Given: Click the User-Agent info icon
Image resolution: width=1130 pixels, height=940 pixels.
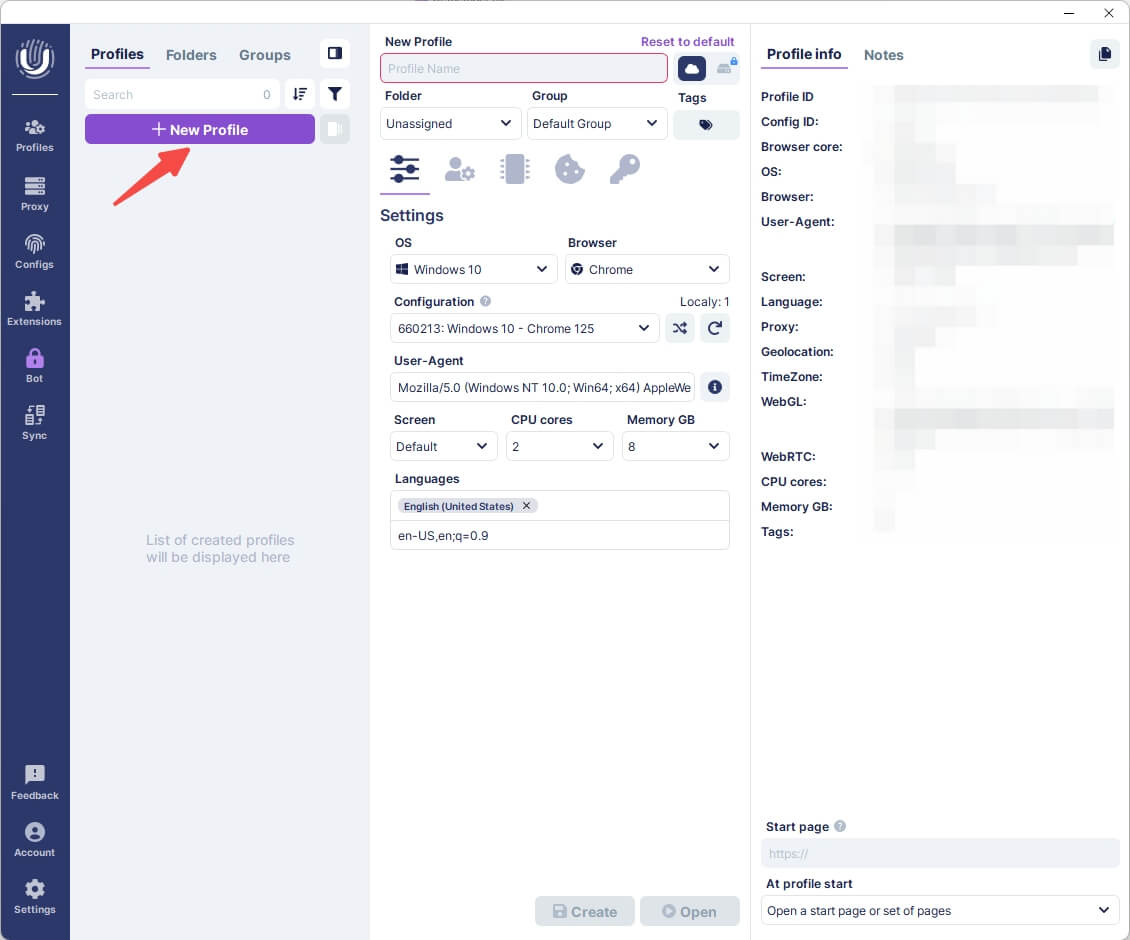Looking at the screenshot, I should [714, 387].
